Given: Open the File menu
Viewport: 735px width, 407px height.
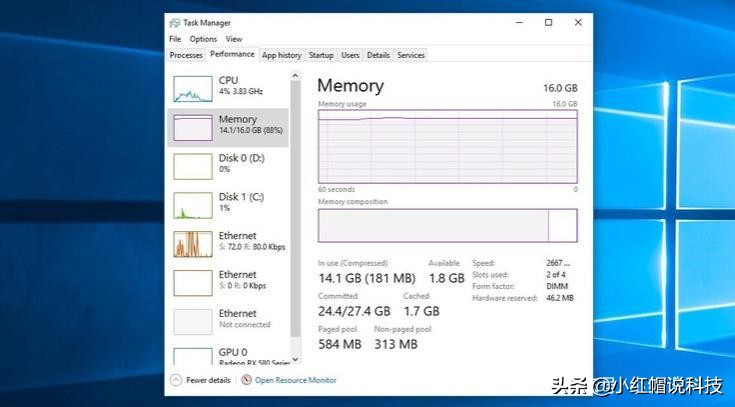Looking at the screenshot, I should point(175,39).
